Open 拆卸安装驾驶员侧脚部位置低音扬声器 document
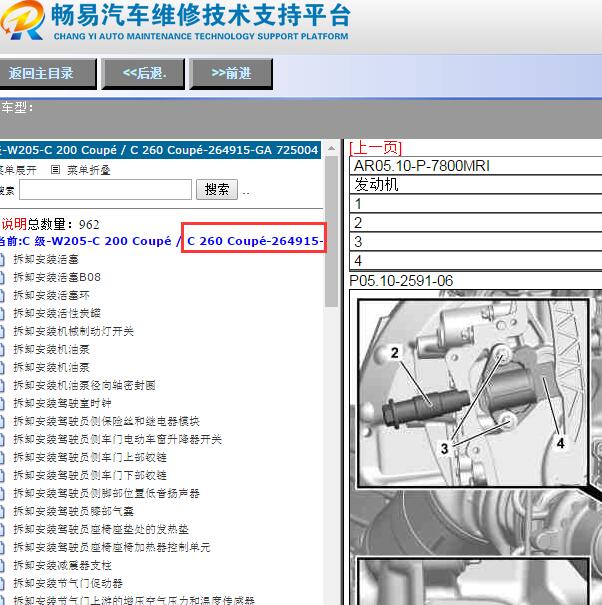 [x=107, y=493]
